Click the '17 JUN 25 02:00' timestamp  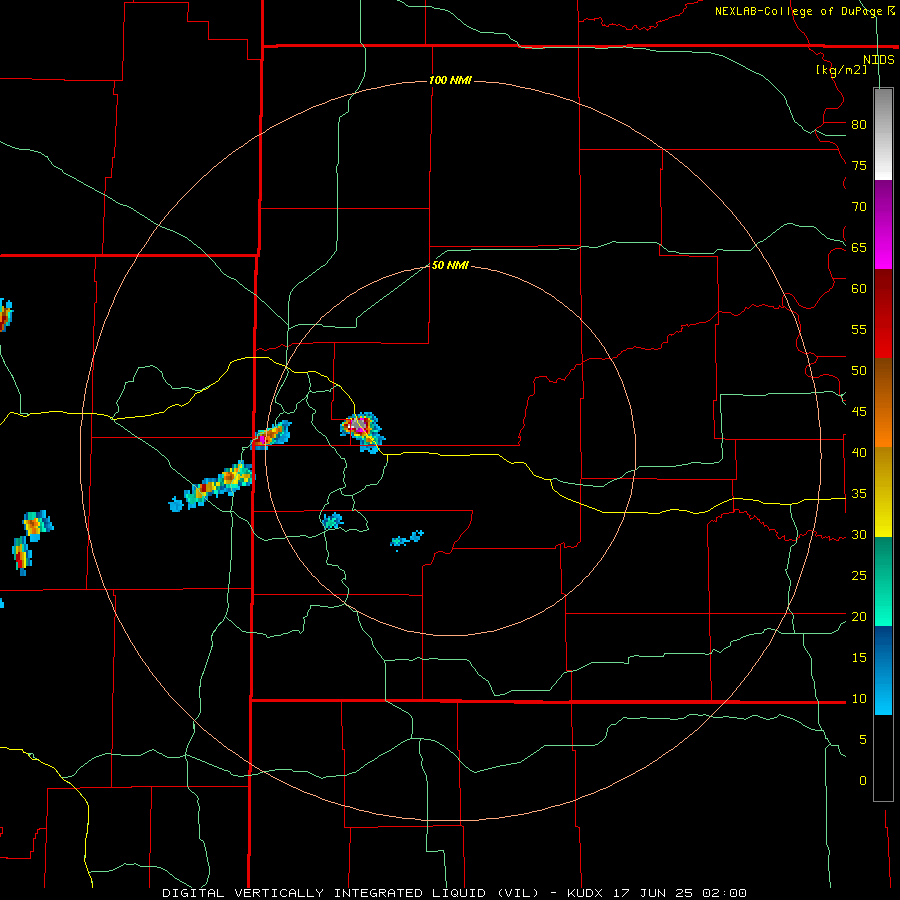(x=681, y=893)
